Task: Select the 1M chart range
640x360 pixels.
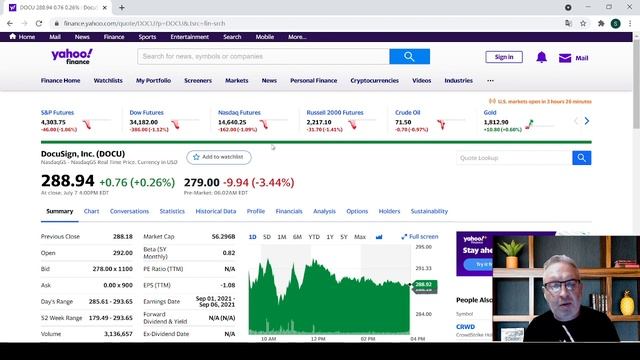Action: [x=282, y=237]
